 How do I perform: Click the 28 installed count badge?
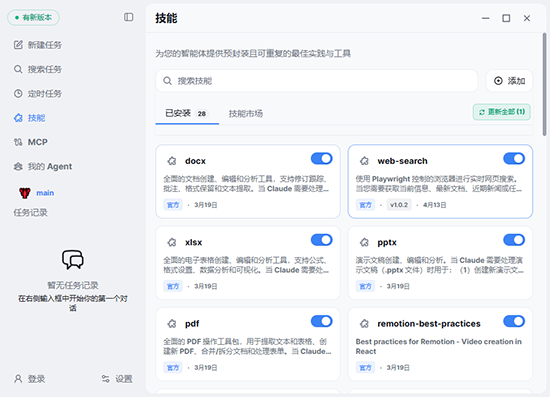pyautogui.click(x=202, y=114)
